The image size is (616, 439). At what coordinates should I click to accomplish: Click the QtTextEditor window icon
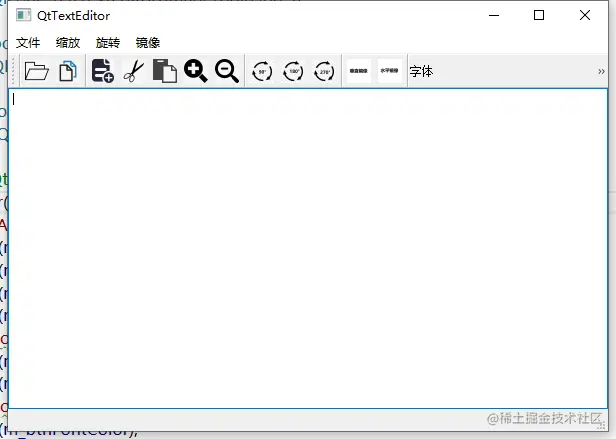(x=24, y=15)
